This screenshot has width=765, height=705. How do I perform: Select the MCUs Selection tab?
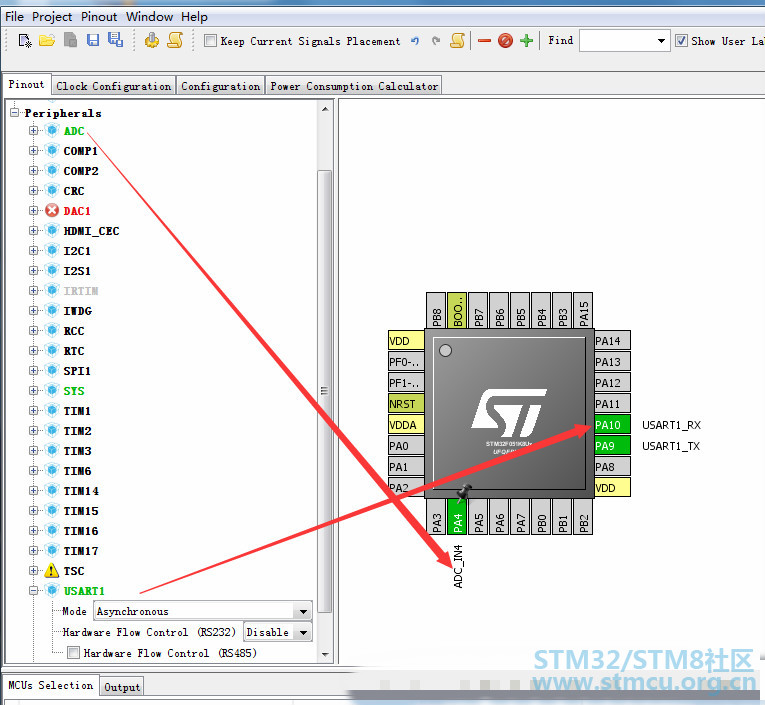point(51,685)
